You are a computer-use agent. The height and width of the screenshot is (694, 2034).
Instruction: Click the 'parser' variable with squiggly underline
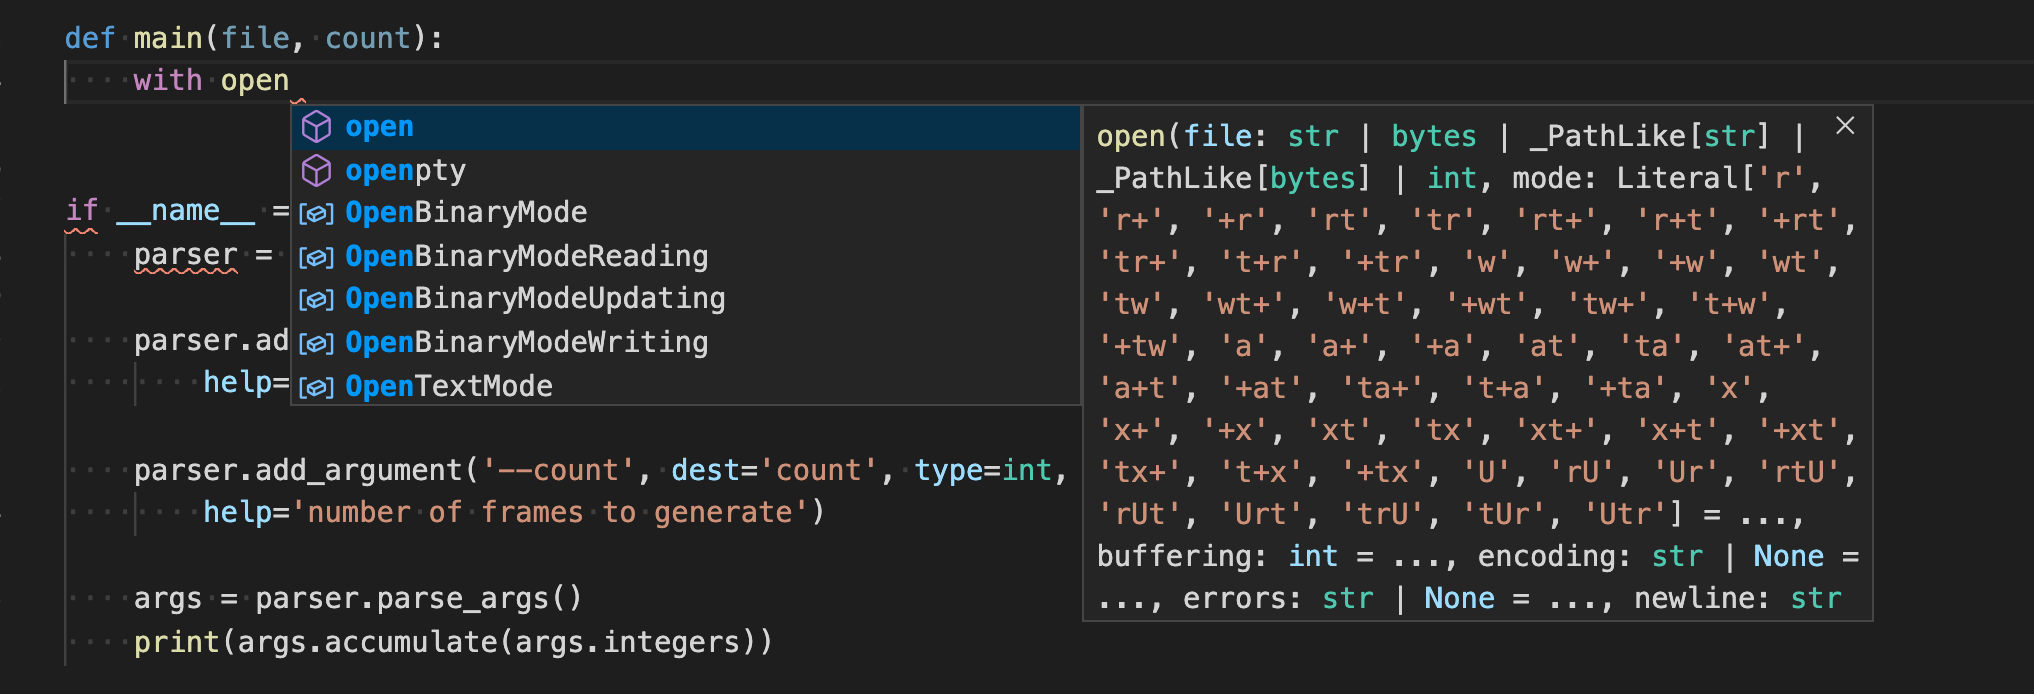coord(186,255)
